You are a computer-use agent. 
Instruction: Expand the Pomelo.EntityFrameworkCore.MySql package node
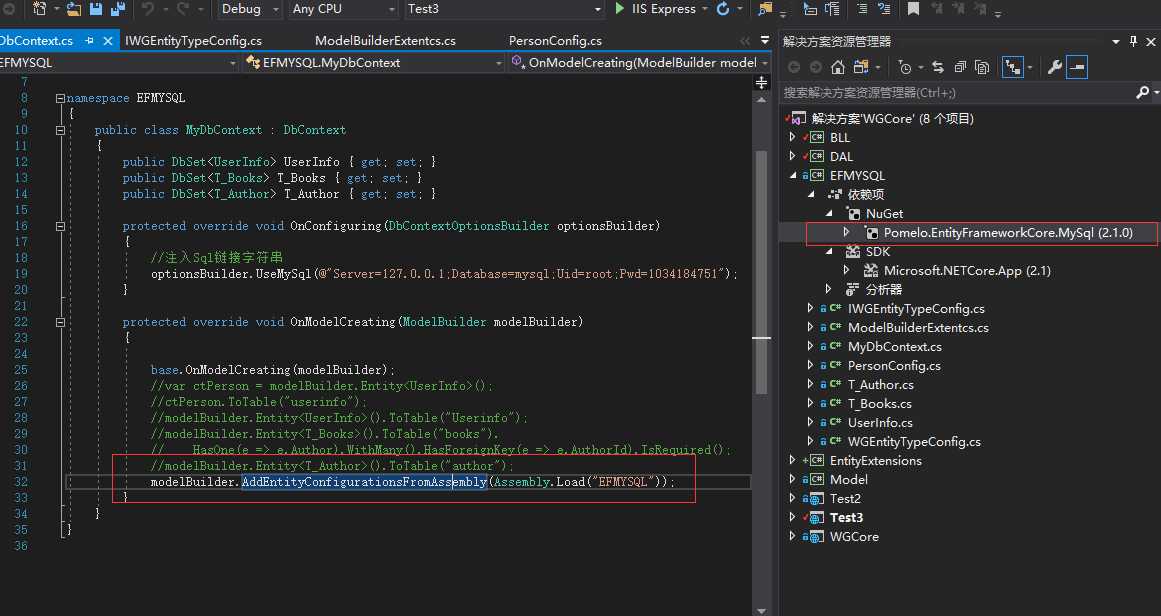(846, 232)
